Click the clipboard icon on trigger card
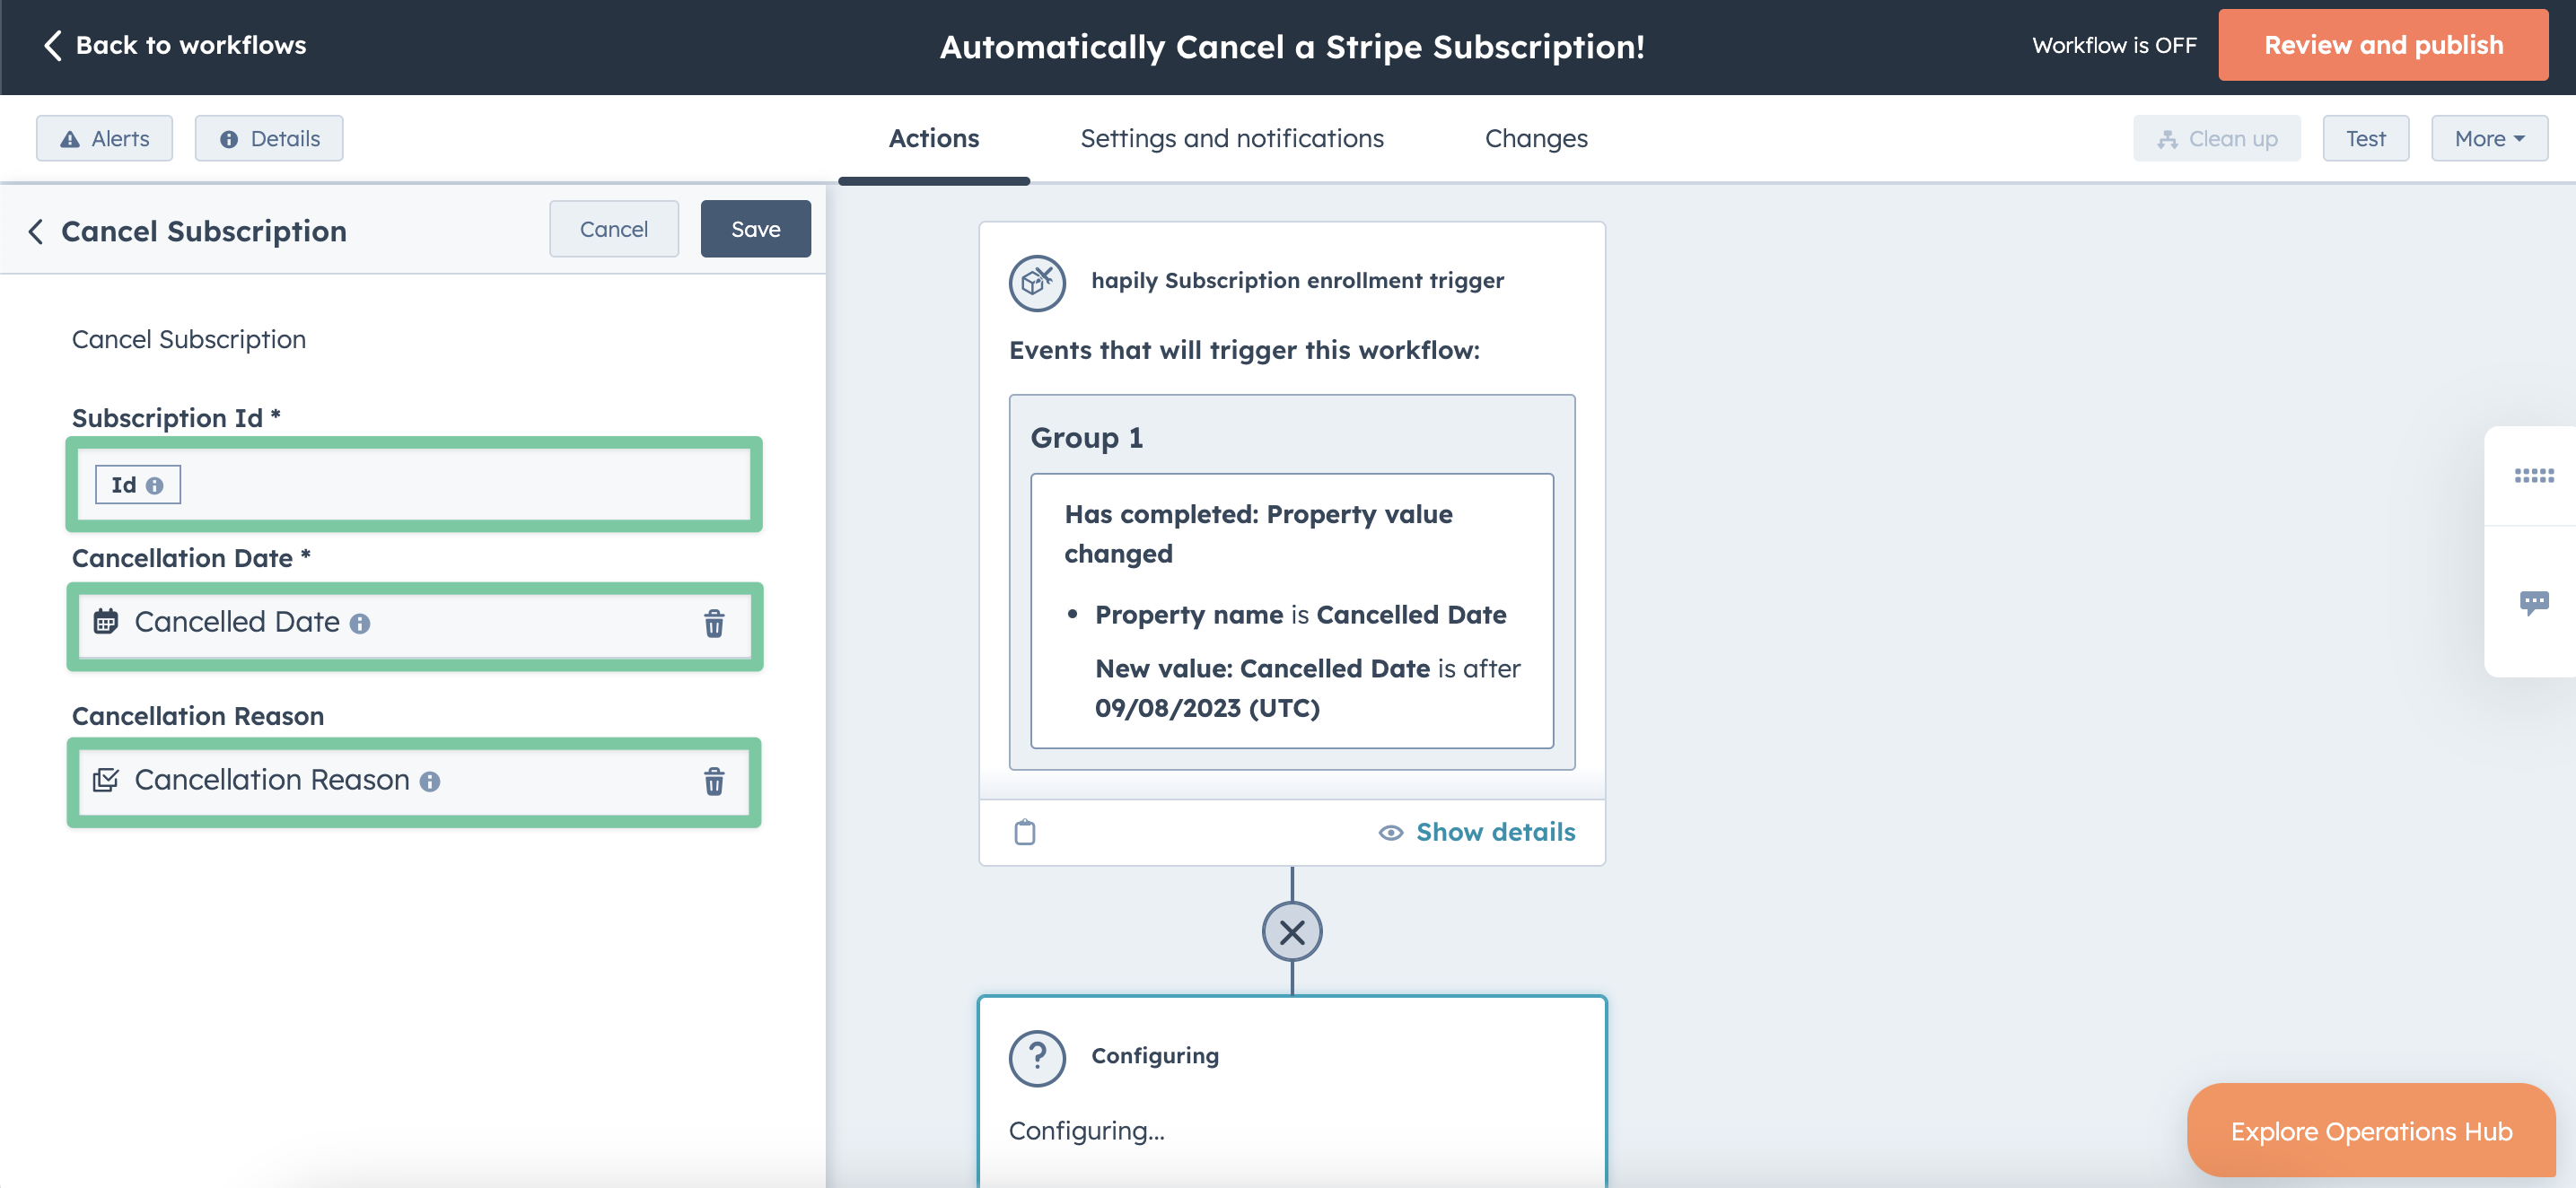The width and height of the screenshot is (2576, 1188). click(x=1025, y=832)
